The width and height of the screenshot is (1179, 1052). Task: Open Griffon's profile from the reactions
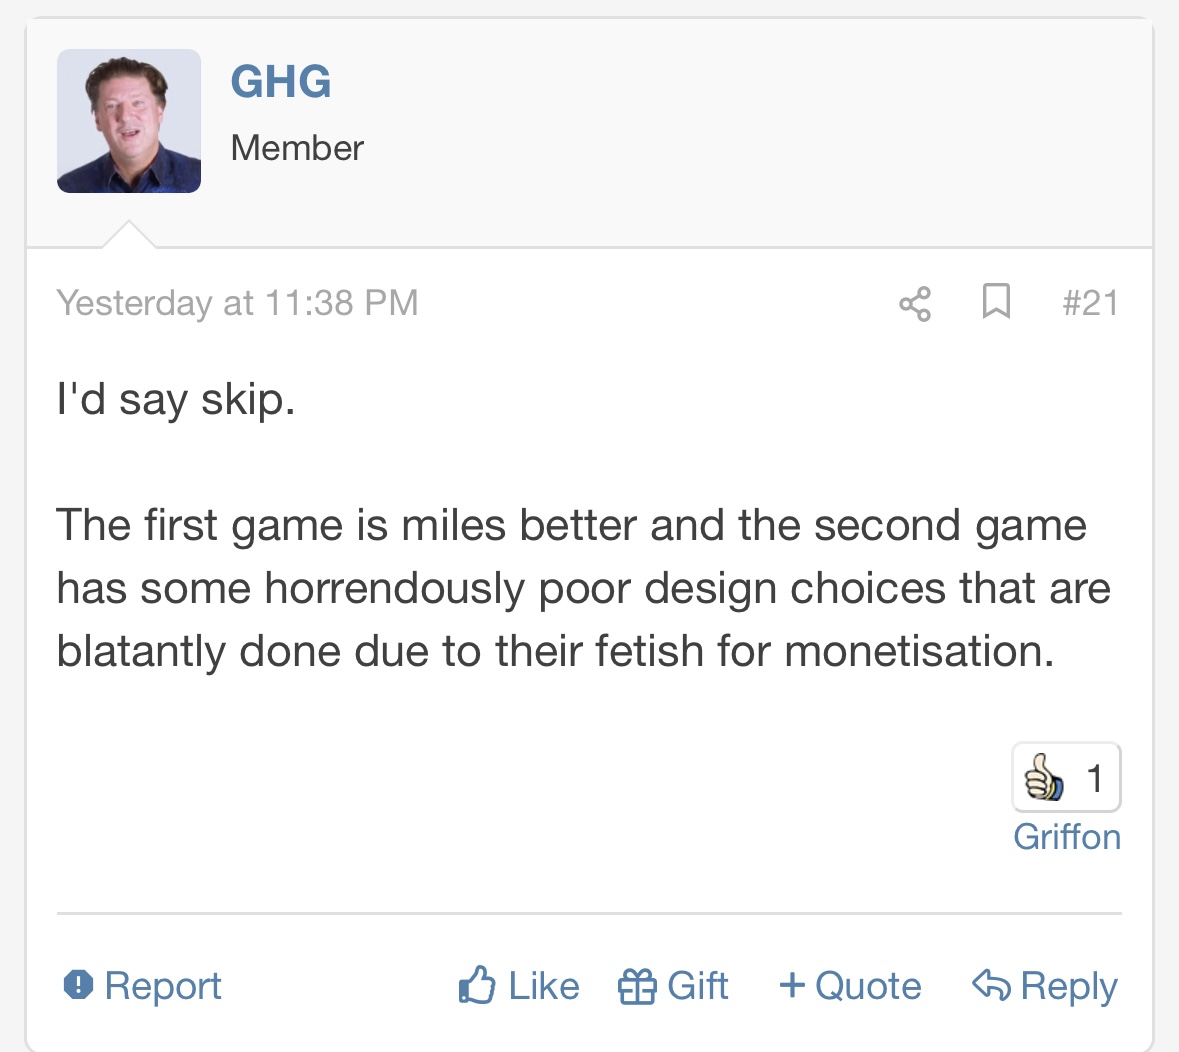point(1067,837)
